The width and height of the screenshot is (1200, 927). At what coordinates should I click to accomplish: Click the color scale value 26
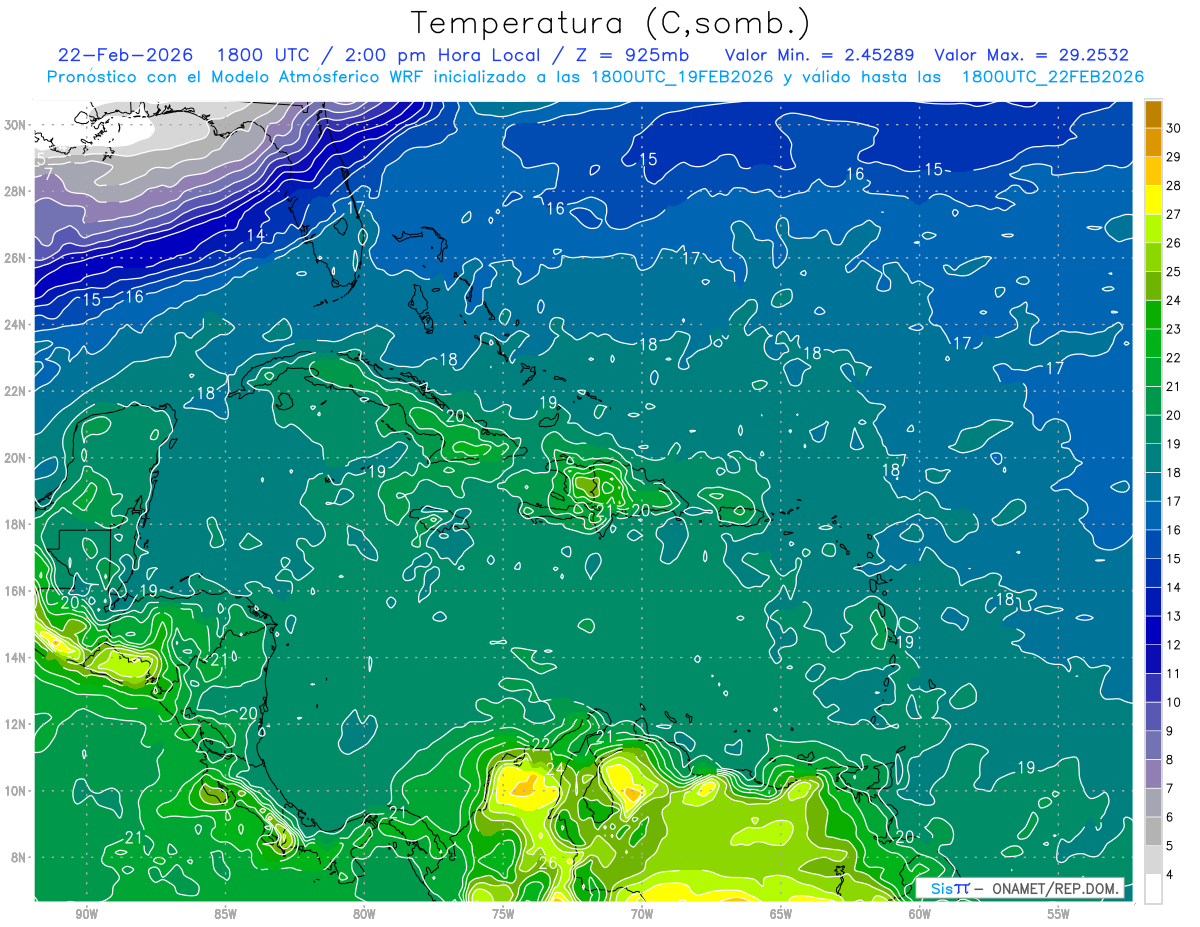1174,243
